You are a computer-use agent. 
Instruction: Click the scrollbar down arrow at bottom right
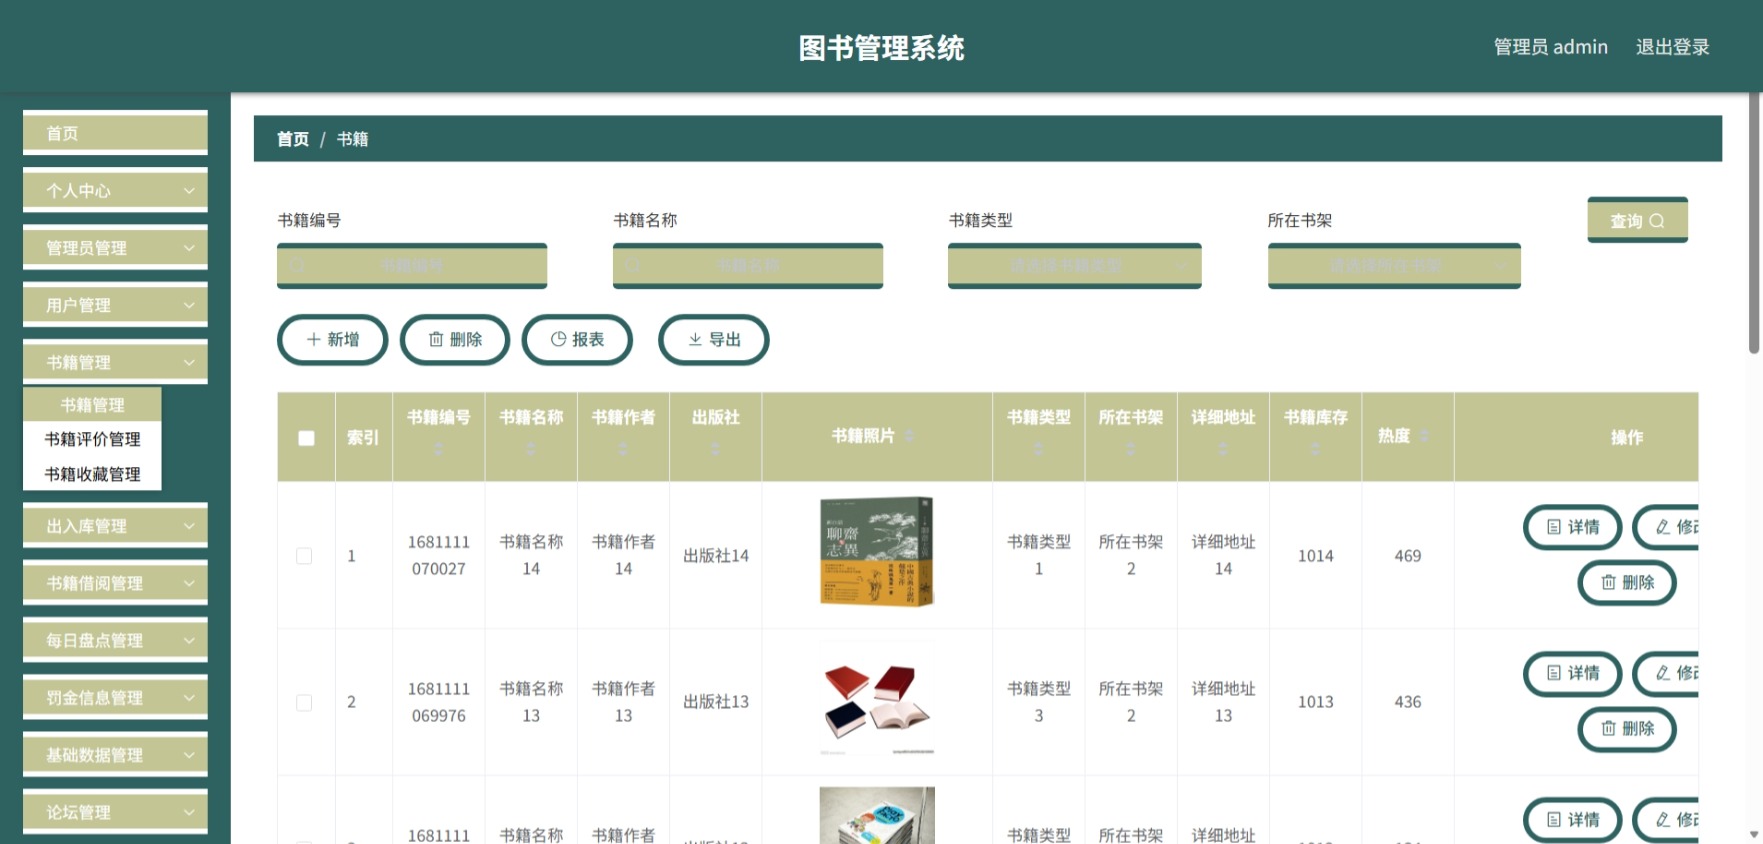[1754, 834]
